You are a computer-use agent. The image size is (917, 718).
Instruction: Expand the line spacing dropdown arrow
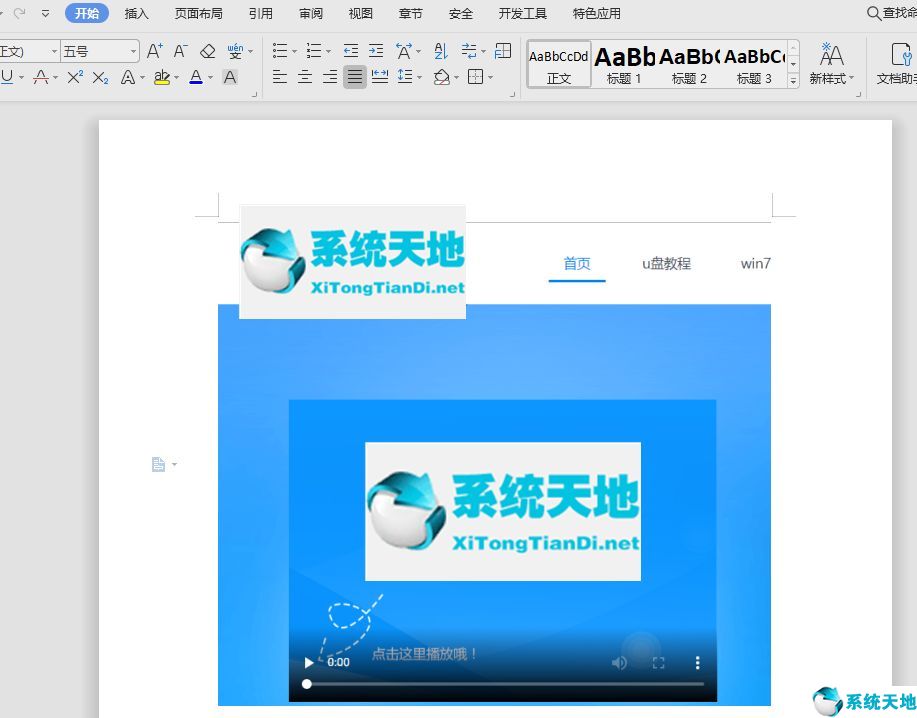tap(420, 77)
